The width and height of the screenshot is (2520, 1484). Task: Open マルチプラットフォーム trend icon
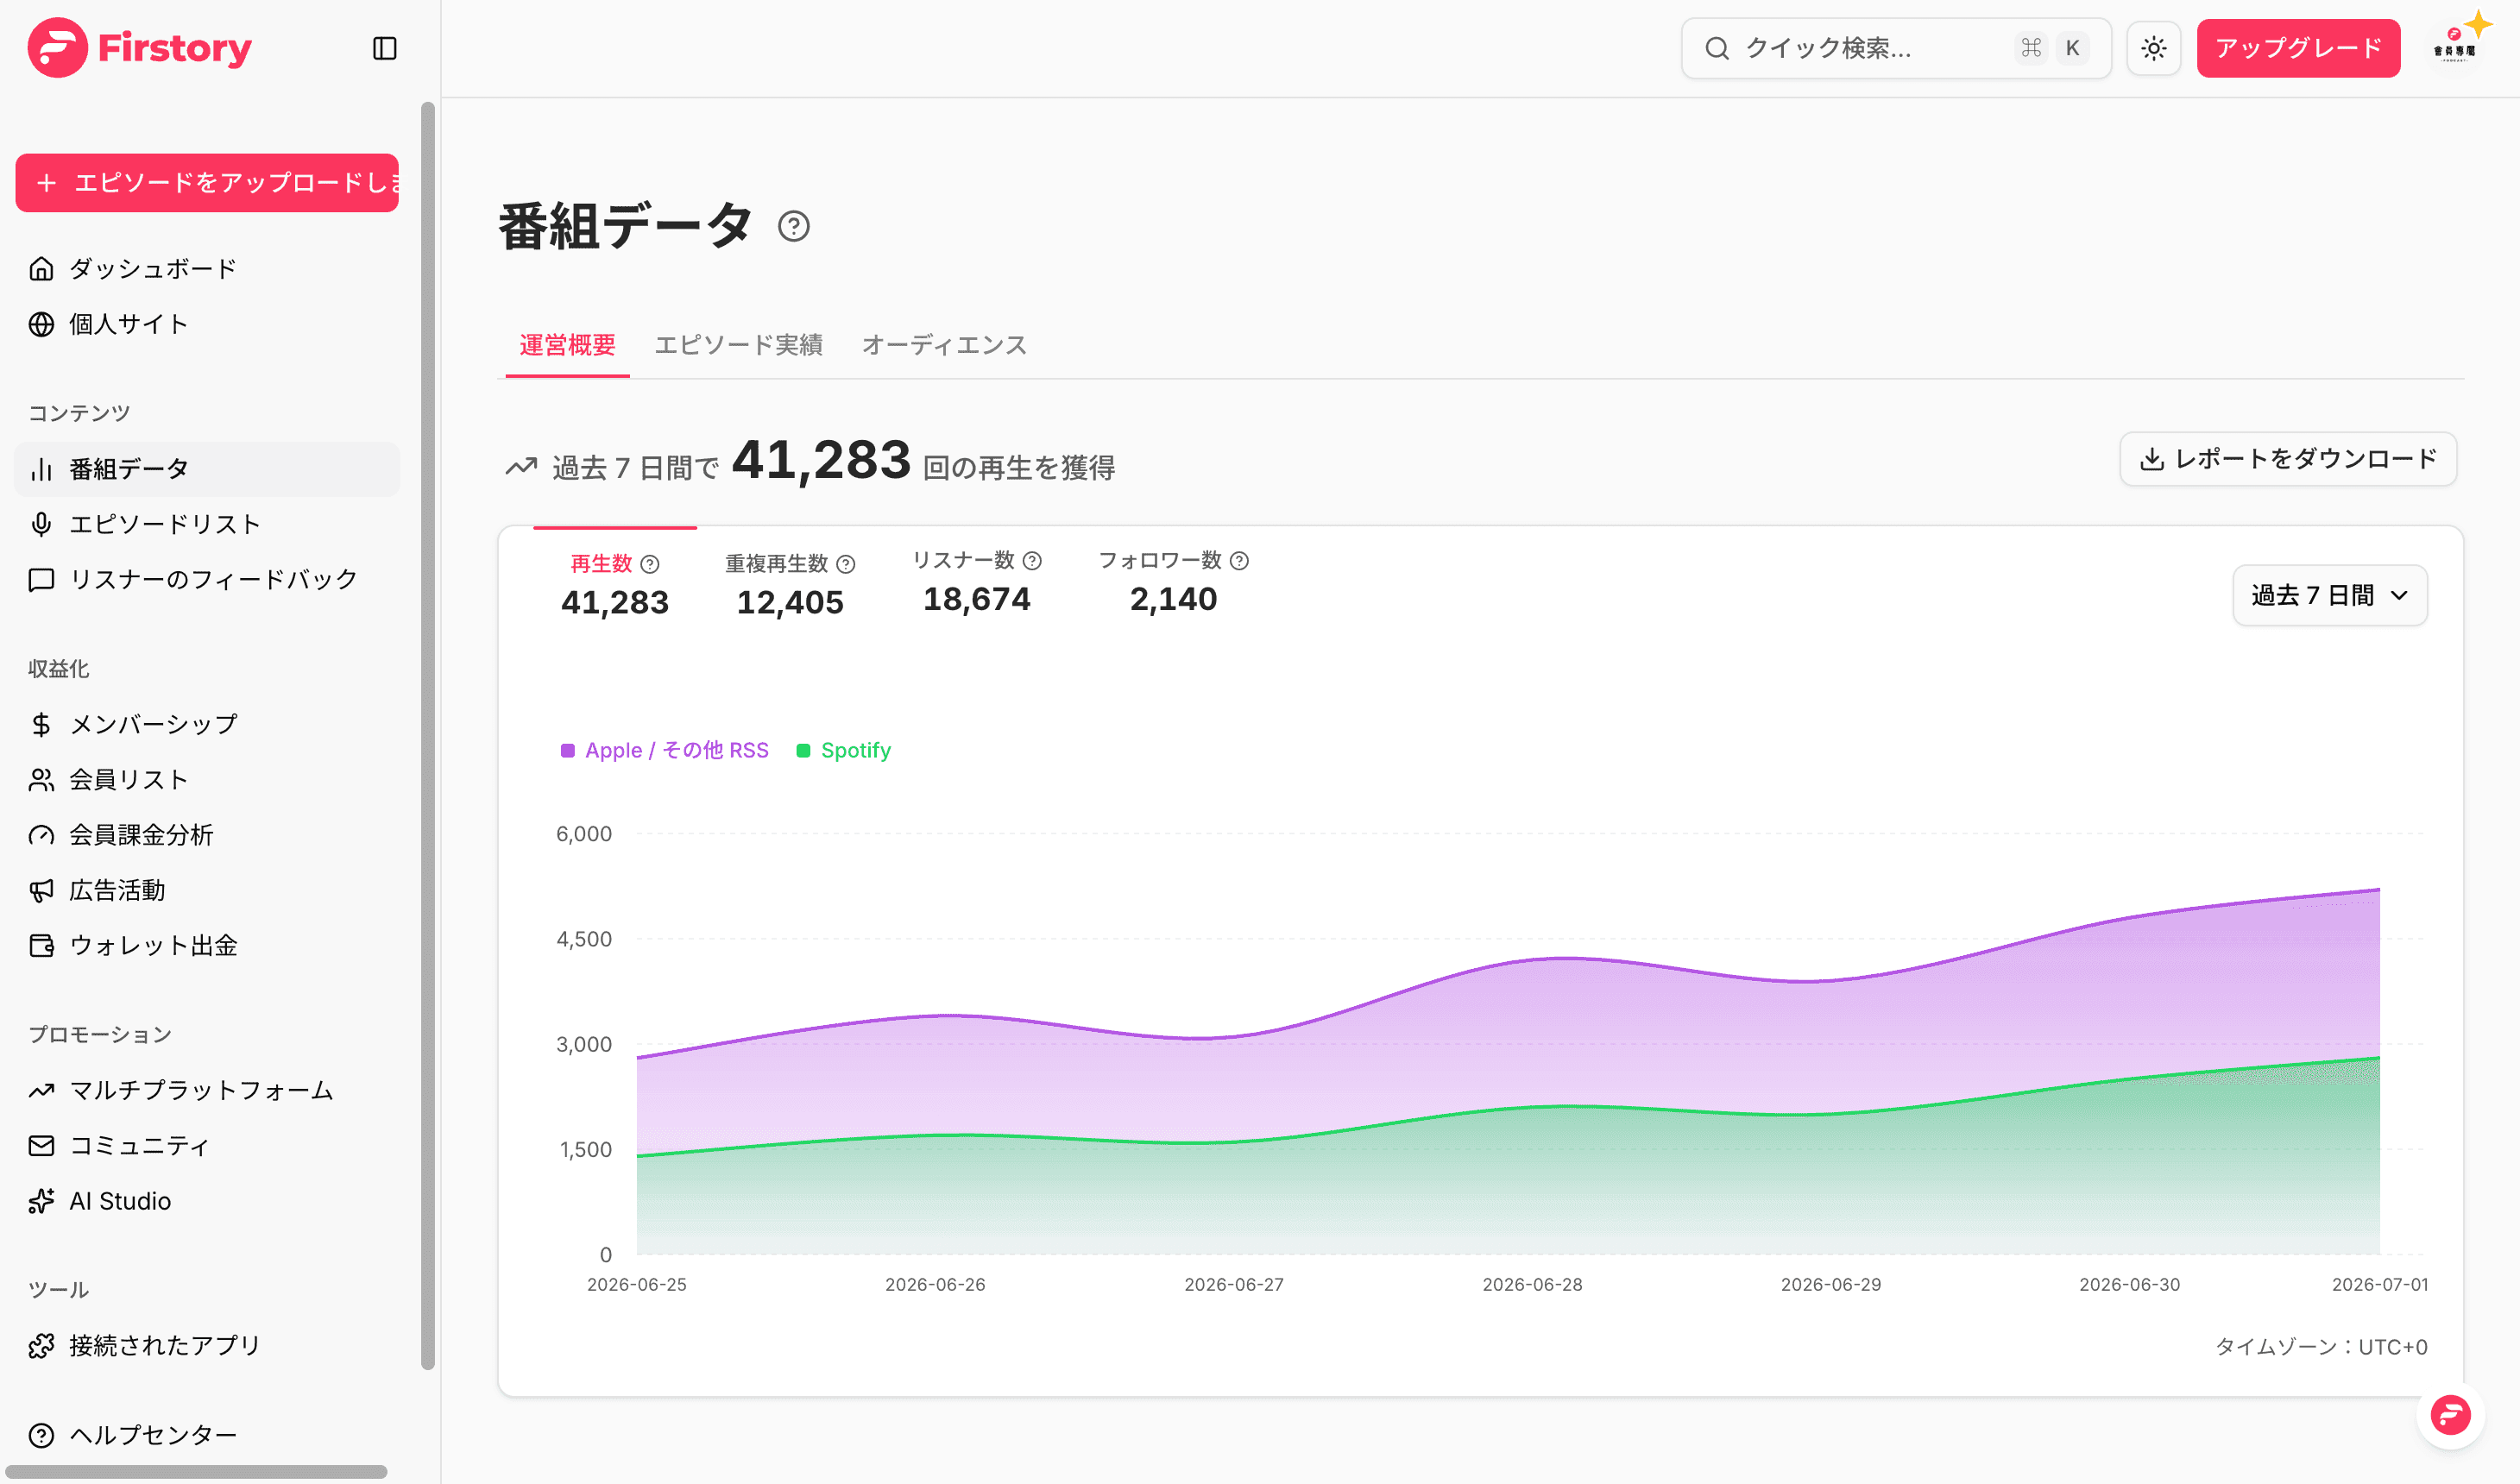41,1090
